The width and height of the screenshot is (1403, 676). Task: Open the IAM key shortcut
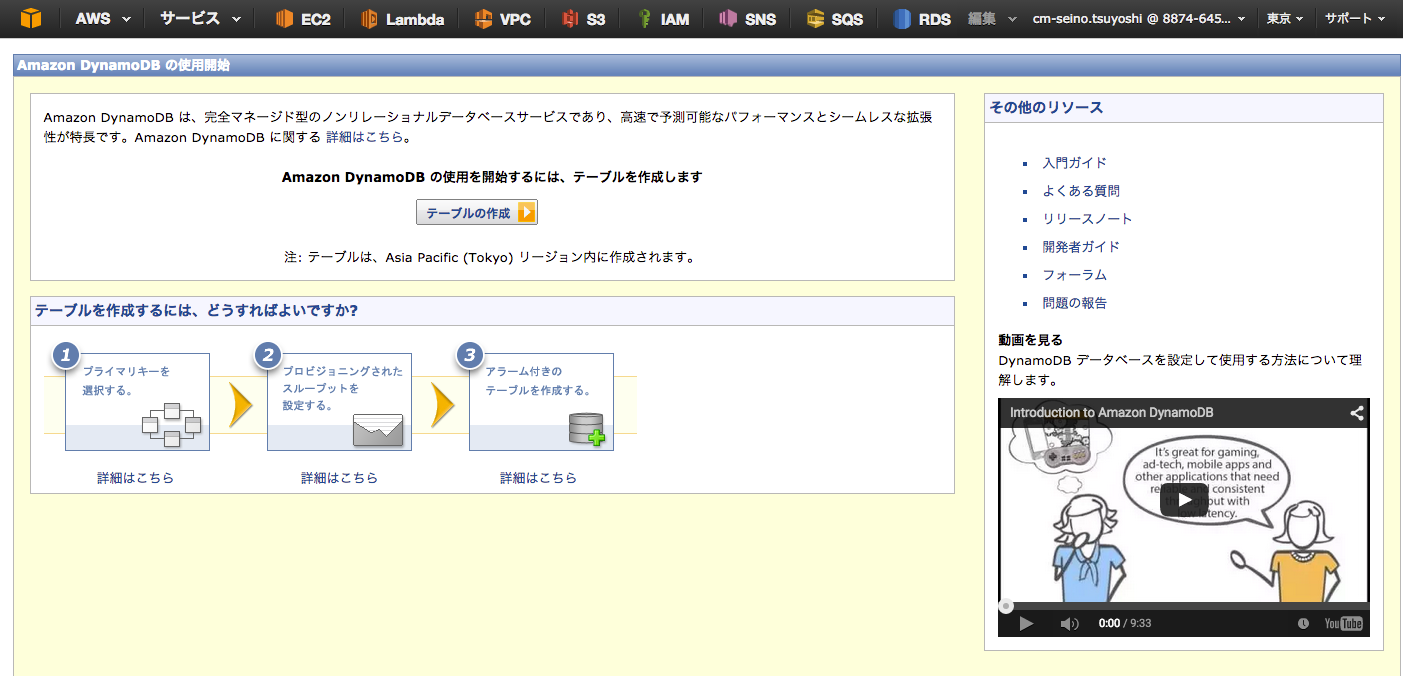[663, 19]
